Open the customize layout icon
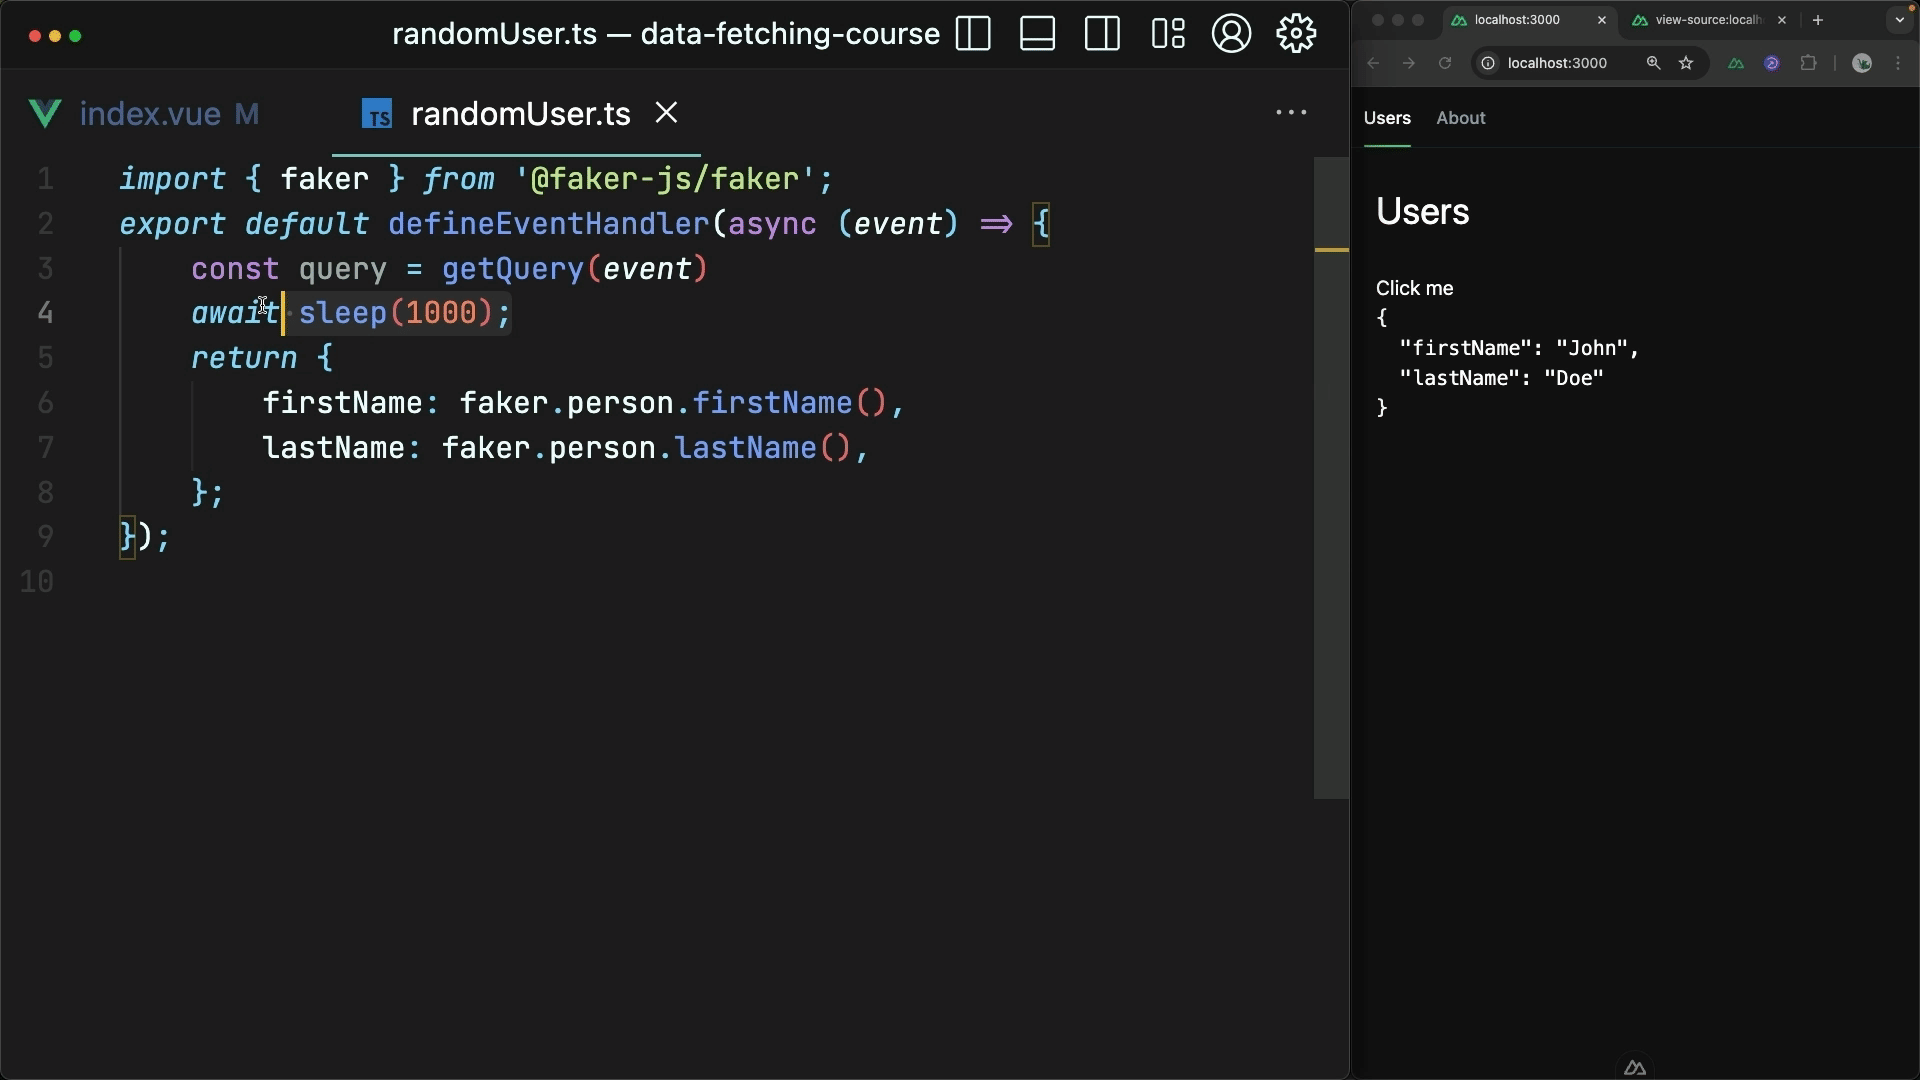This screenshot has height=1080, width=1920. 1167,34
